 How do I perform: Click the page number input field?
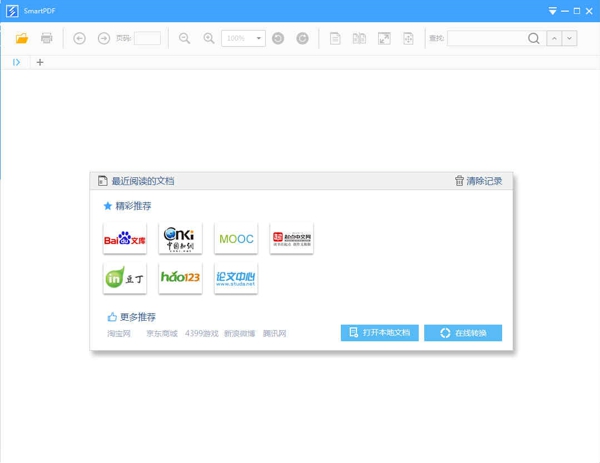pyautogui.click(x=147, y=38)
